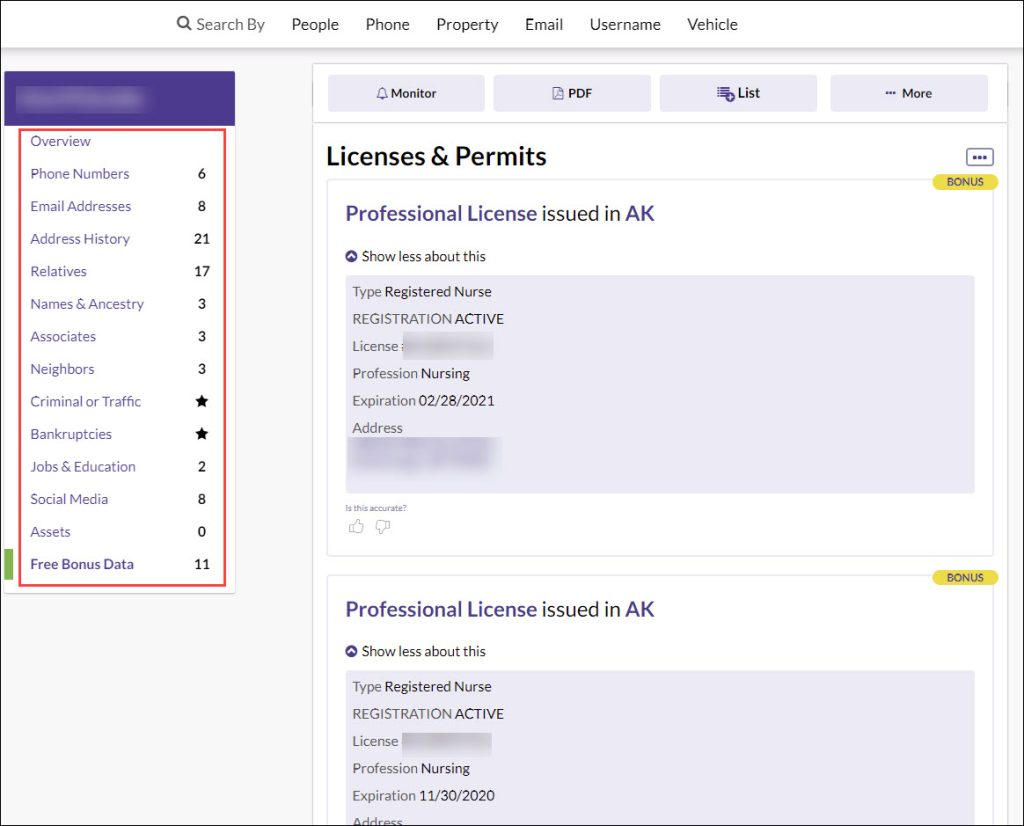Click the first Professional License heading link
This screenshot has width=1024, height=826.
coord(441,214)
